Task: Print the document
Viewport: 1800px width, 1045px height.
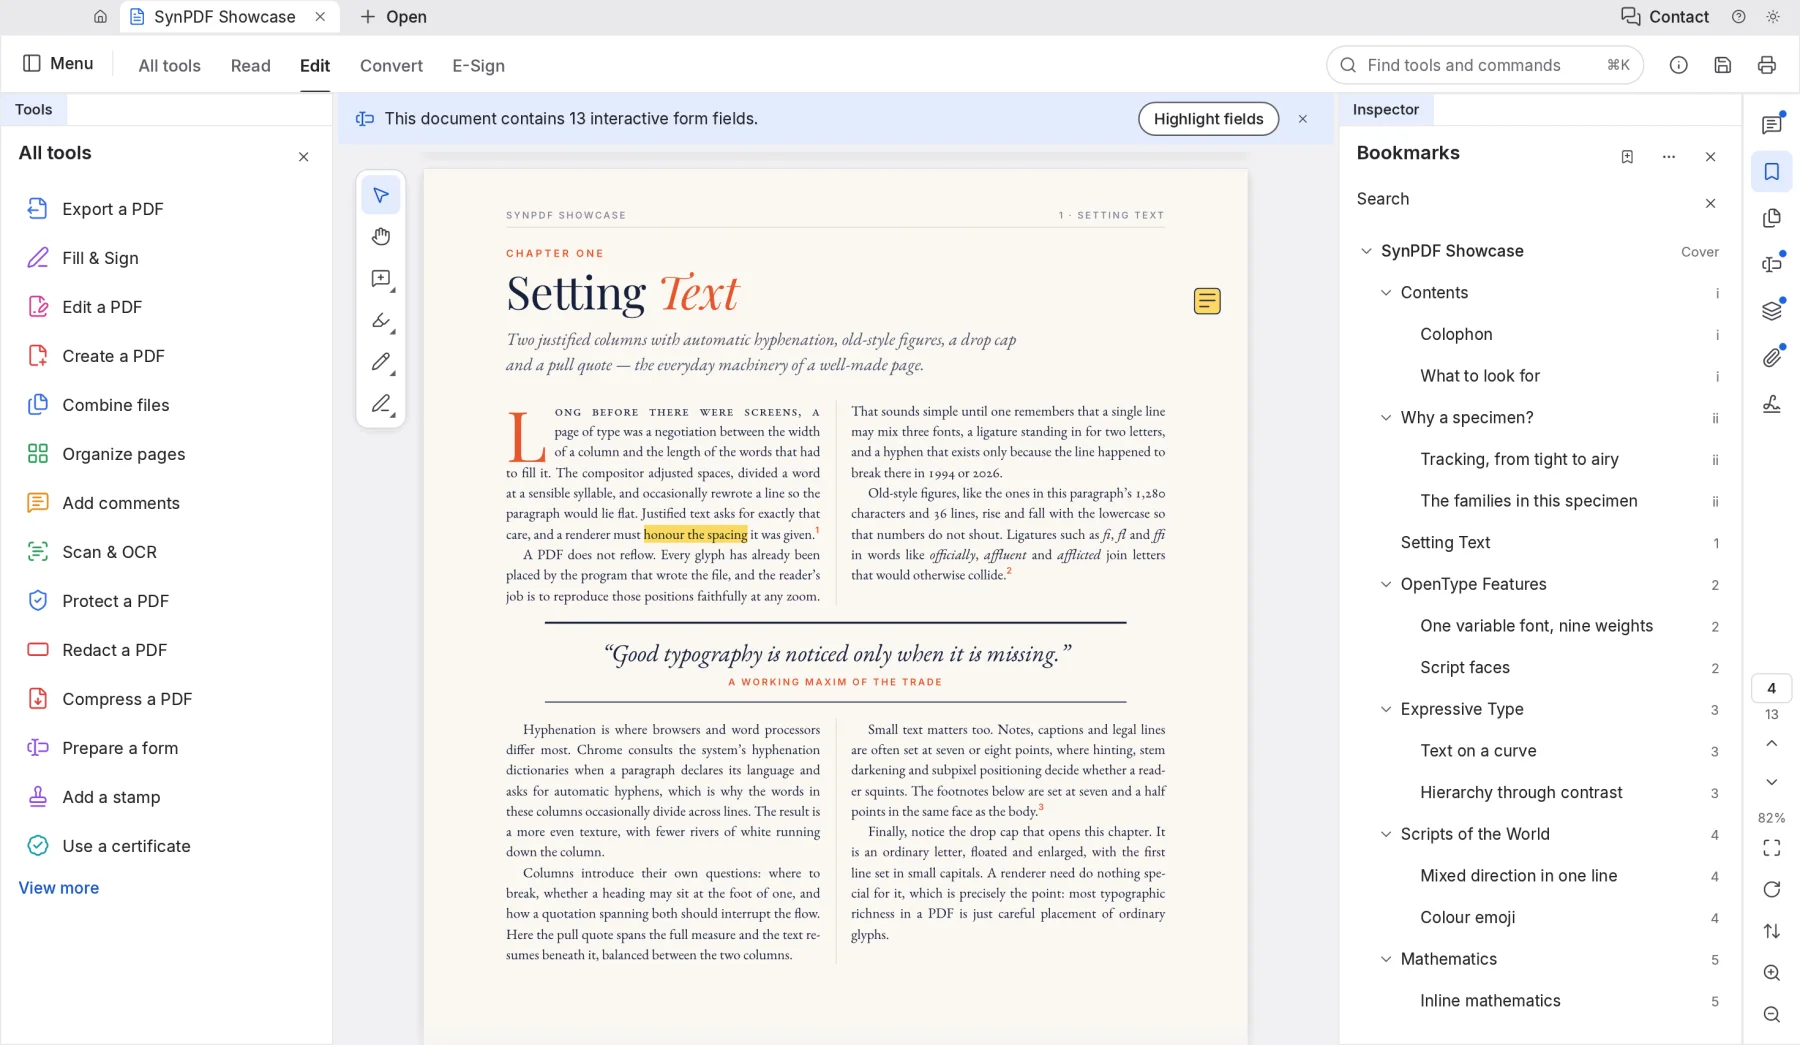Action: tap(1766, 65)
